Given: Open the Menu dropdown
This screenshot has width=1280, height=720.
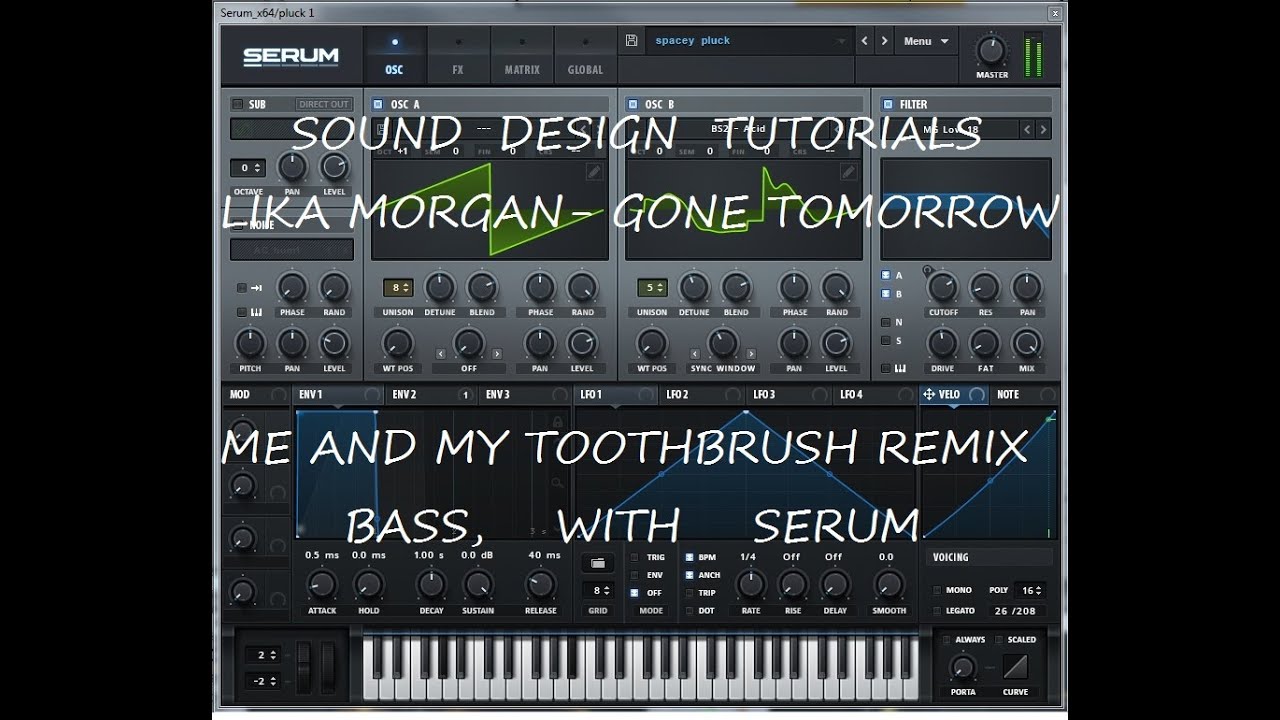Looking at the screenshot, I should pyautogui.click(x=926, y=41).
